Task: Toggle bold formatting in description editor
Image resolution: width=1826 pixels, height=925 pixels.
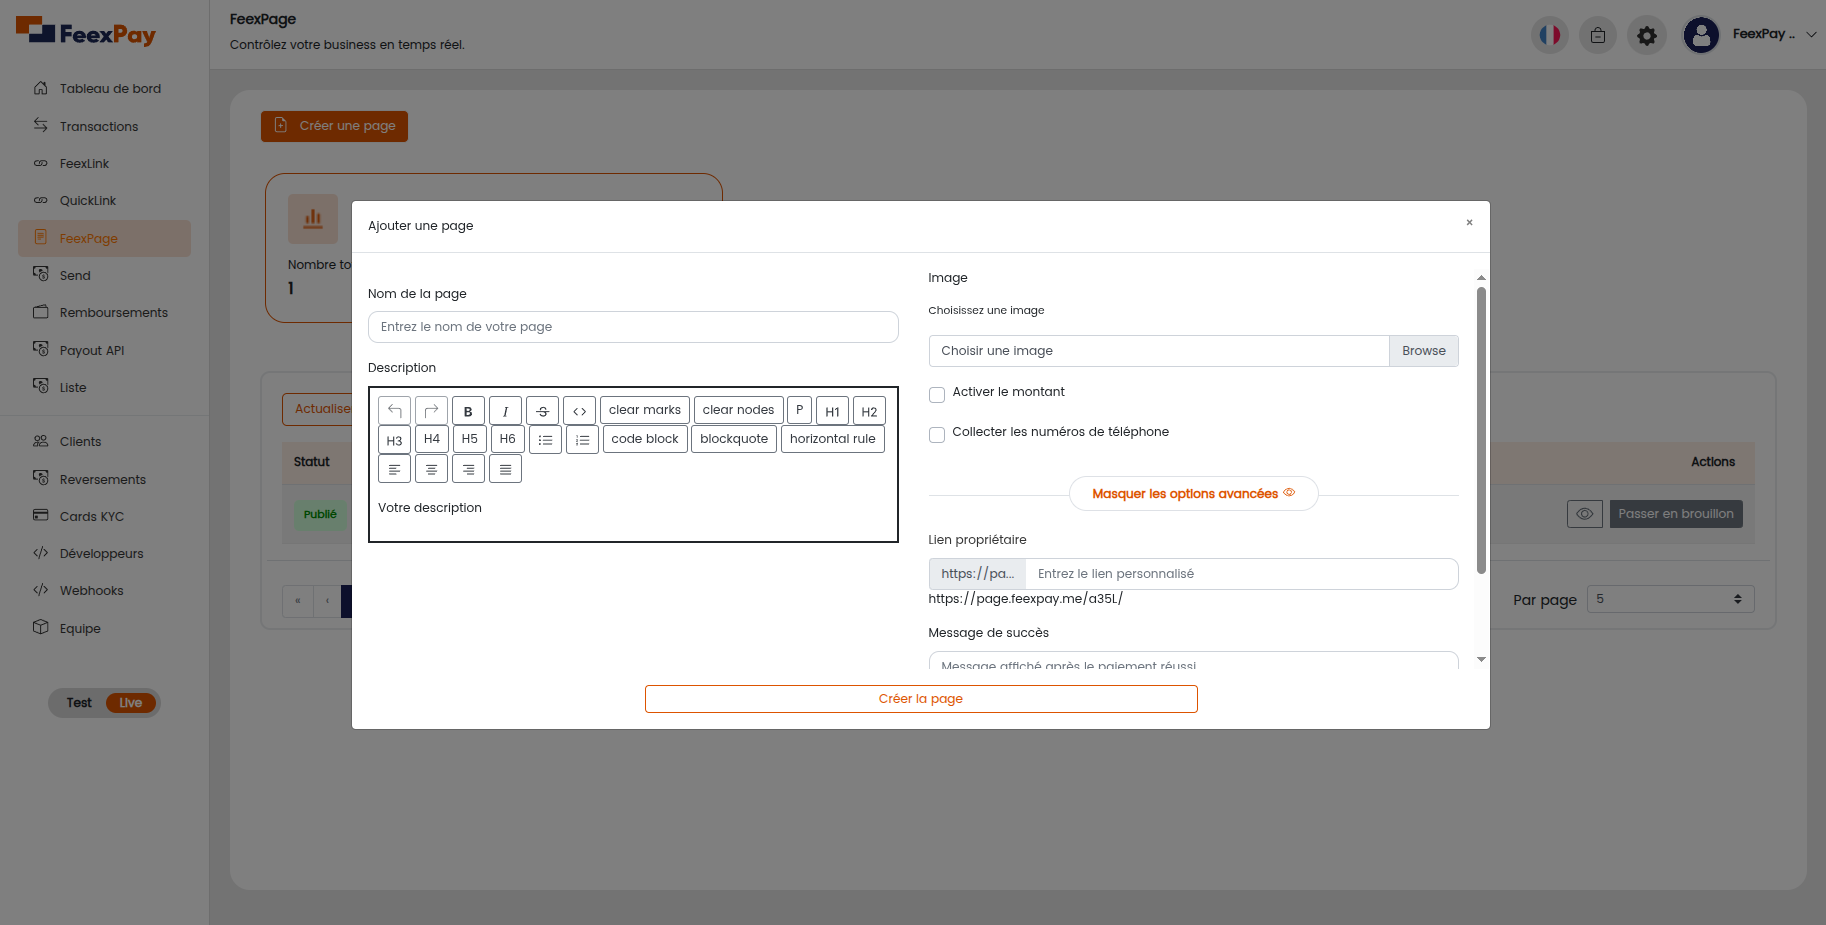Action: (468, 411)
